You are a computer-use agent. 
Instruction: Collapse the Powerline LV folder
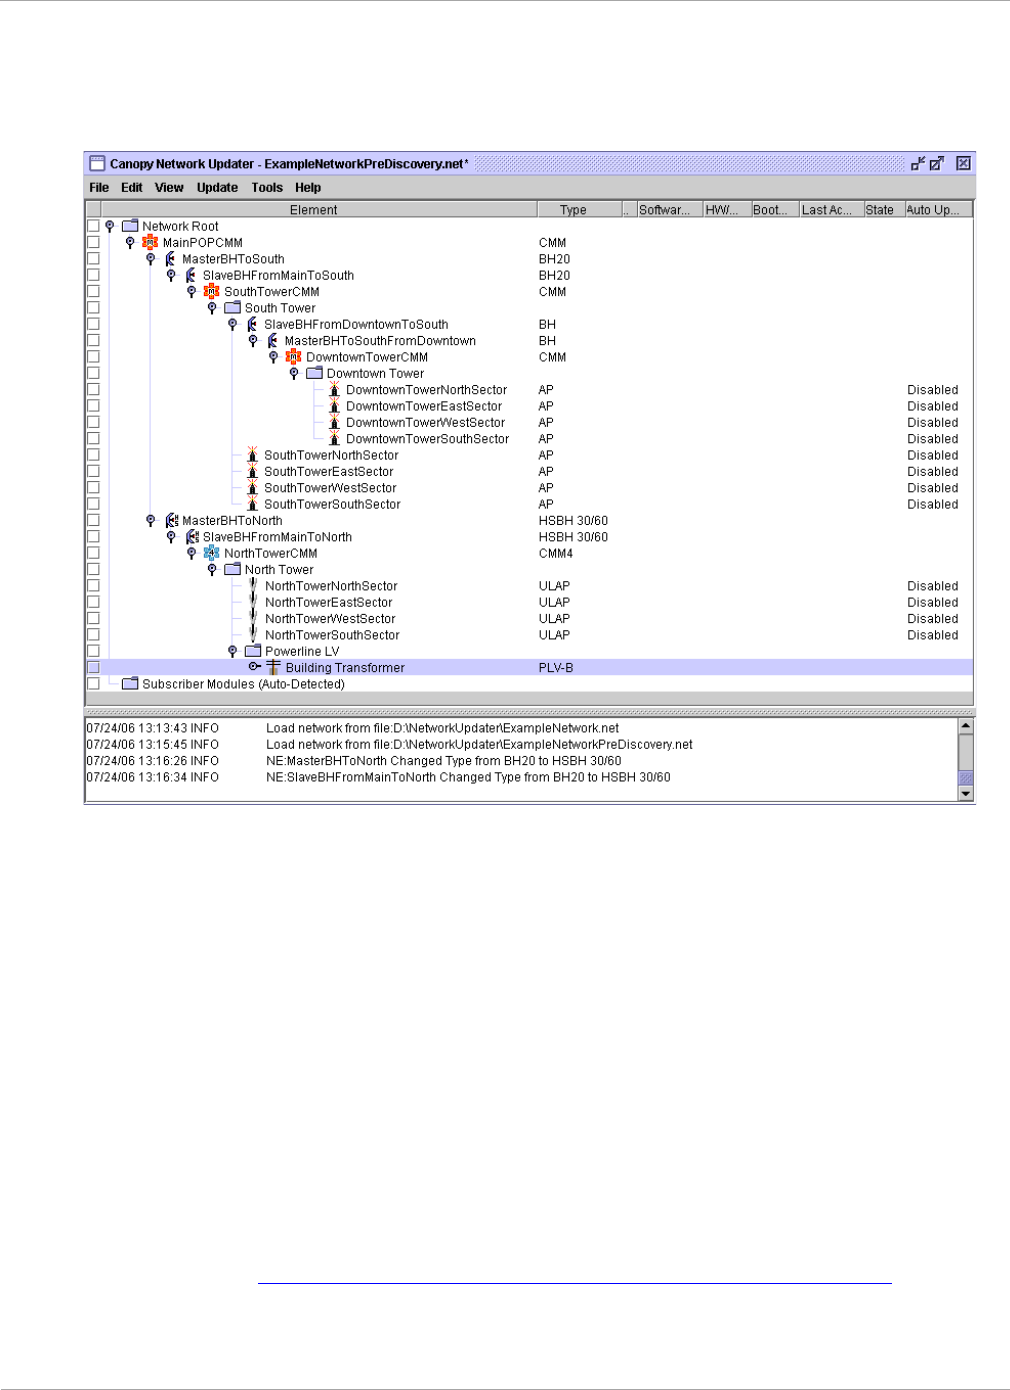[233, 651]
